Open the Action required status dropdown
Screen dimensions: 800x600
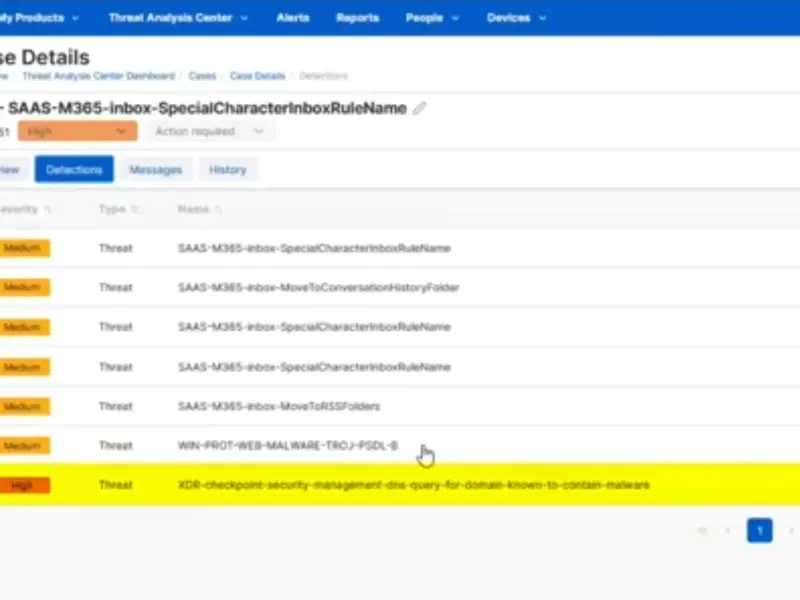coord(208,131)
